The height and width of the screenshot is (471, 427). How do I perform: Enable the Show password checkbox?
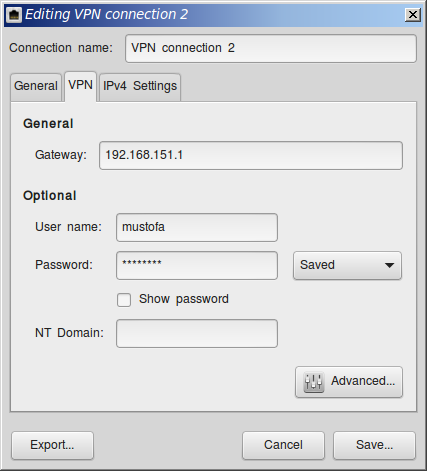click(x=124, y=300)
